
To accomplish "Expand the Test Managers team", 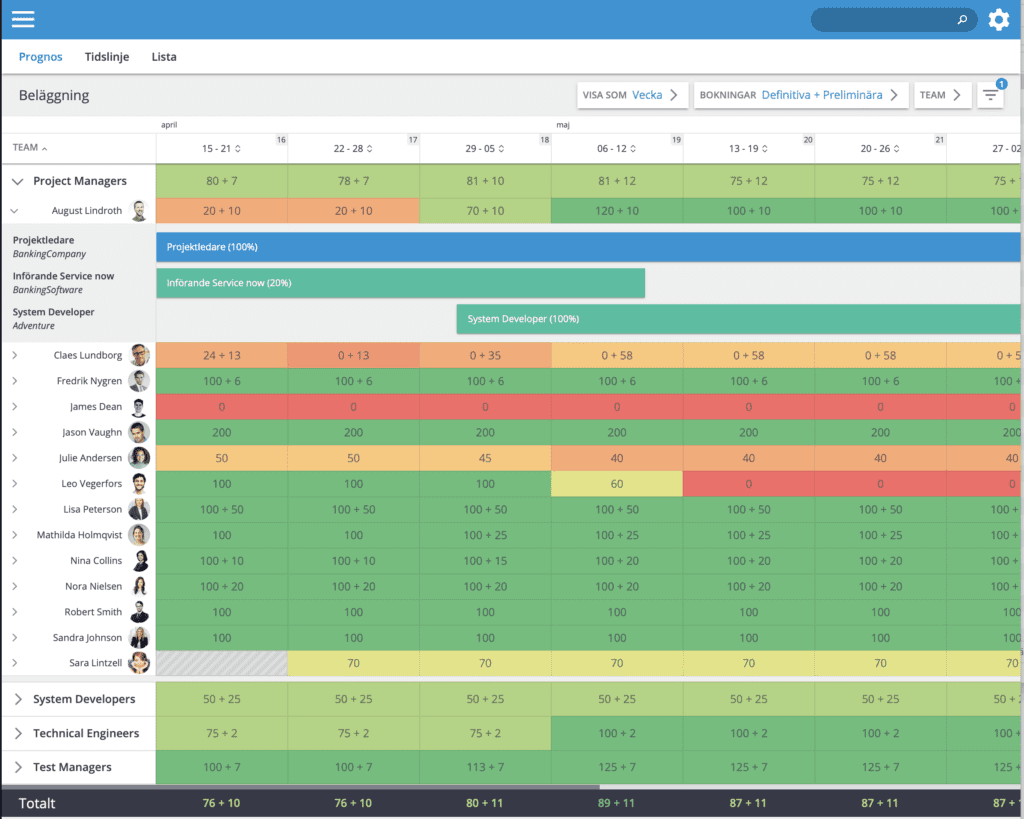I will point(18,767).
